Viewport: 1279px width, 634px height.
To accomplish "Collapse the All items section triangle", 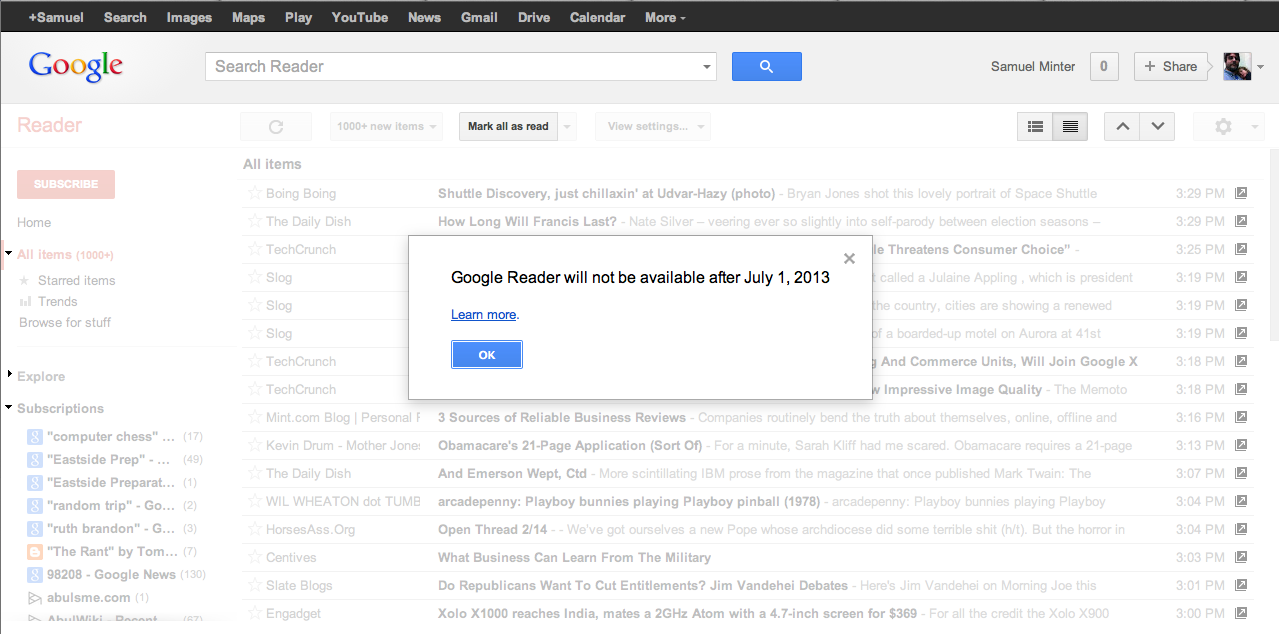I will 9,253.
